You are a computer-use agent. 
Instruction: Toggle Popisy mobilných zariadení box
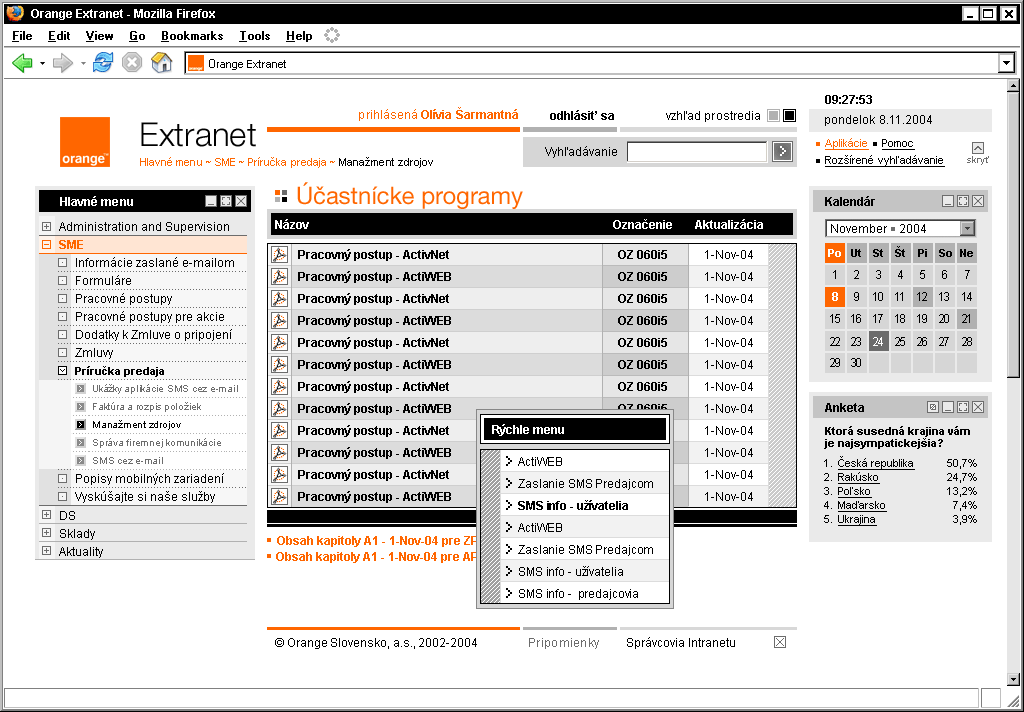(63, 478)
